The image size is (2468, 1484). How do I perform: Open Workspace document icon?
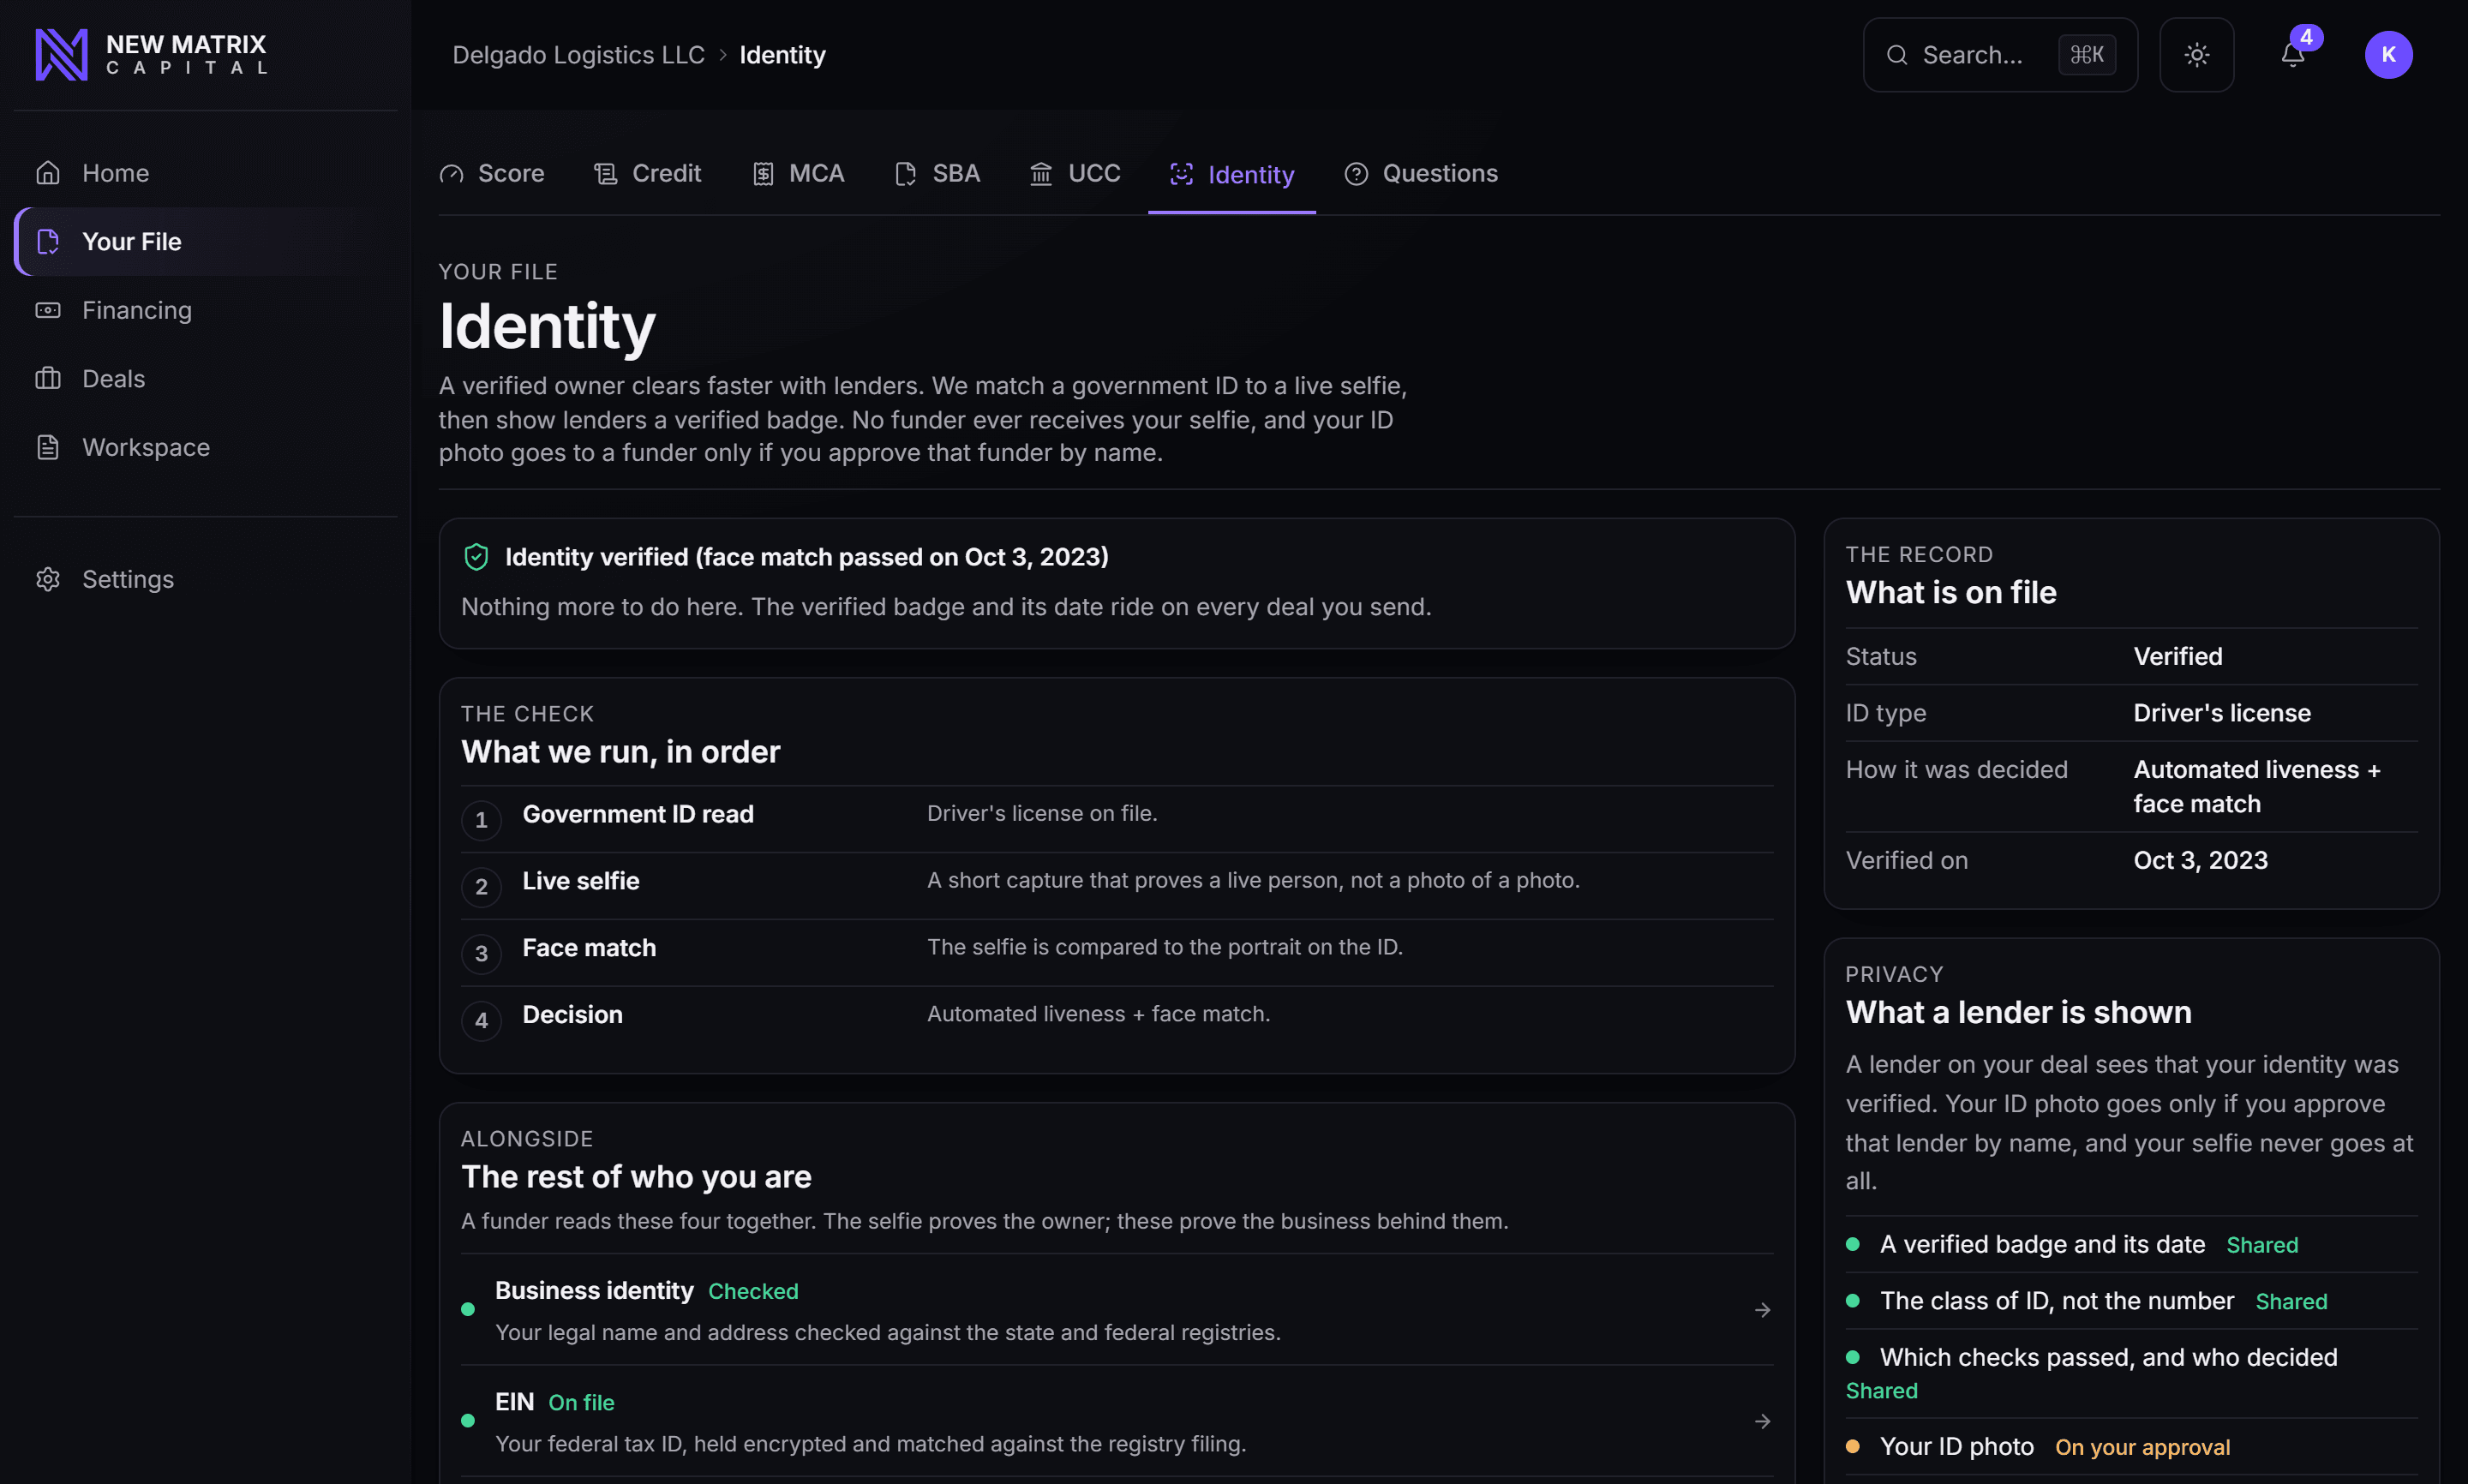pos(48,447)
